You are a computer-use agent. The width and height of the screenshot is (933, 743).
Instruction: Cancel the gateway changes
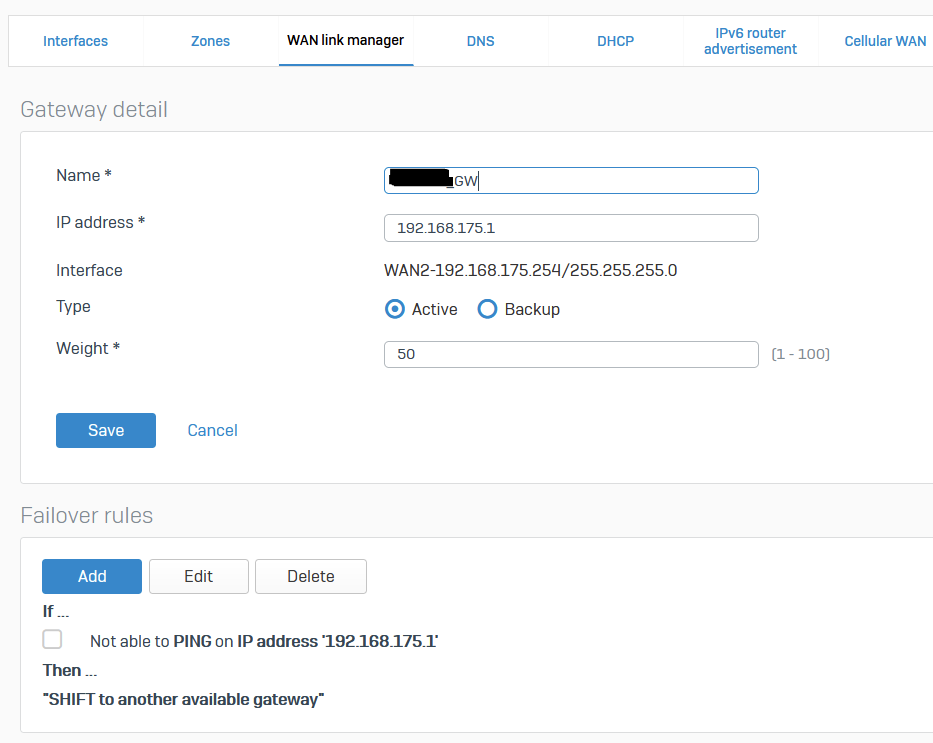tap(212, 431)
